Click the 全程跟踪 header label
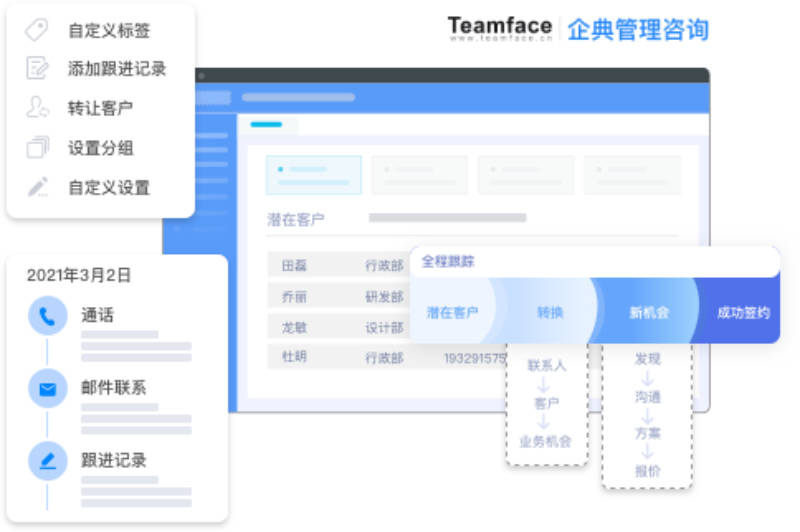This screenshot has height=532, width=800. [447, 262]
